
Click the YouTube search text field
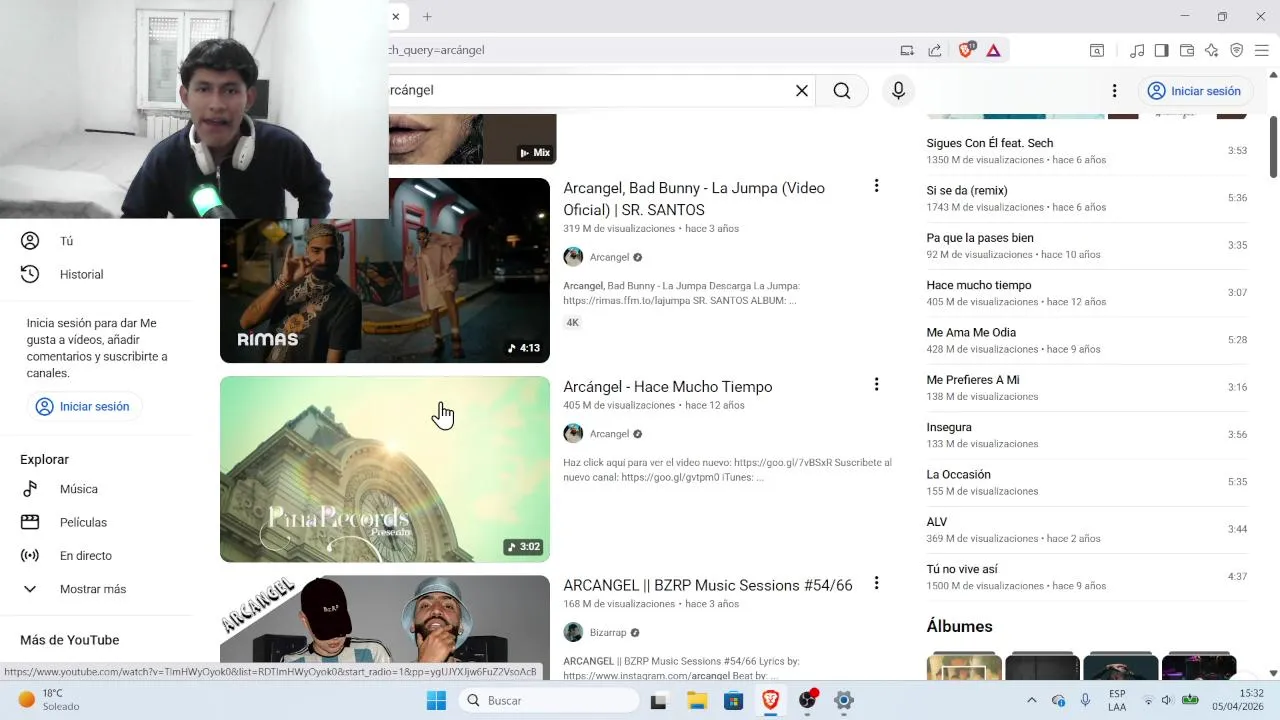[588, 91]
